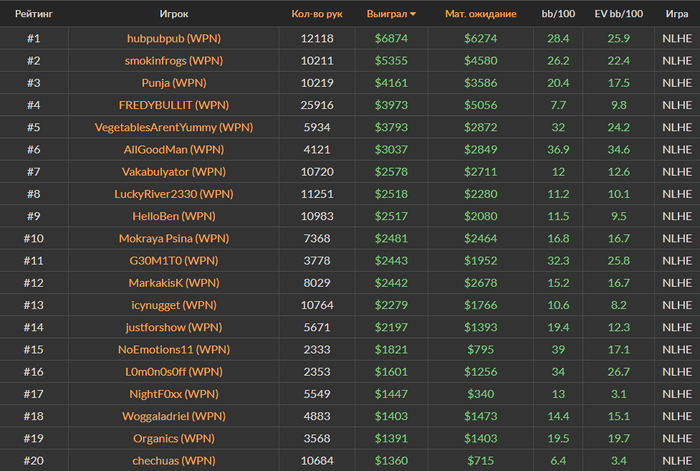Select player Punja (WPN)
The height and width of the screenshot is (471, 700).
174,83
